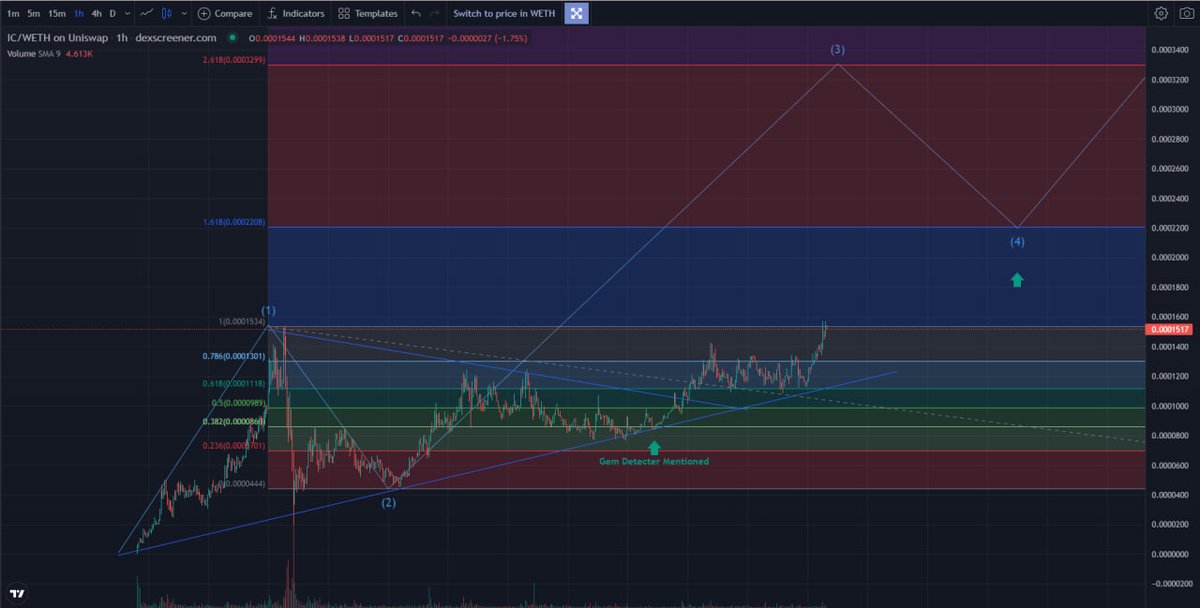This screenshot has height=608, width=1200.
Task: Click the line chart style icon
Action: (146, 14)
